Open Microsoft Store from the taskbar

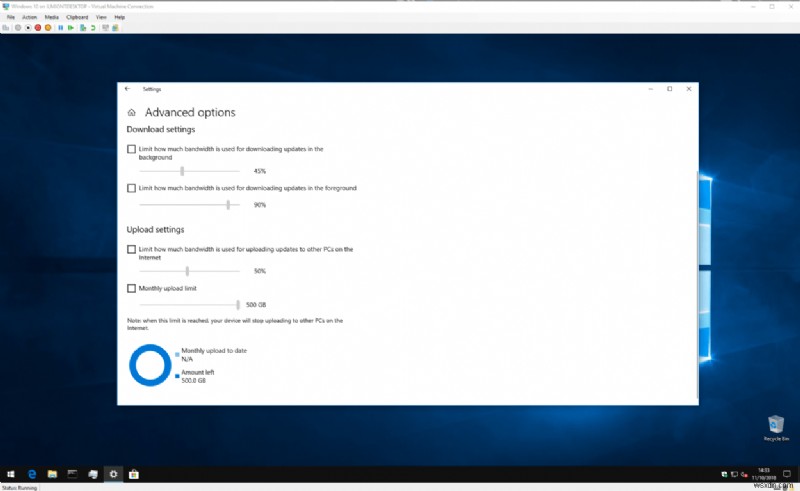pyautogui.click(x=134, y=474)
